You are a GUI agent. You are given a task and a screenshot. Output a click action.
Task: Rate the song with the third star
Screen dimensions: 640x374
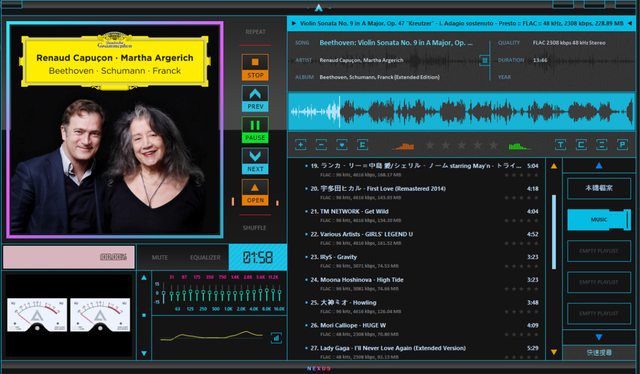pyautogui.click(x=462, y=145)
